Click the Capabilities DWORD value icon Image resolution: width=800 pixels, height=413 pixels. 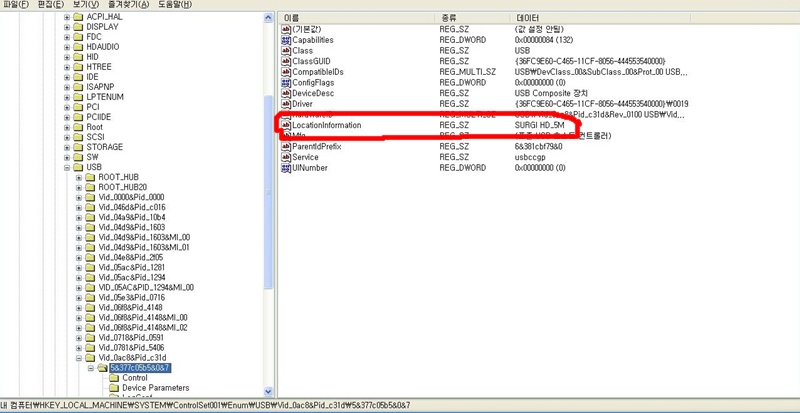285,40
